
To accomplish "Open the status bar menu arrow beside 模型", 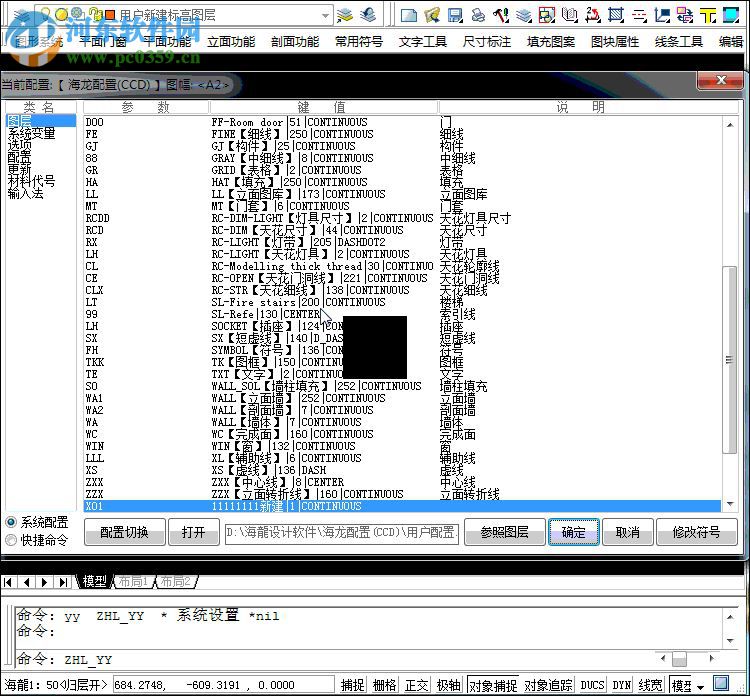I will pos(701,687).
